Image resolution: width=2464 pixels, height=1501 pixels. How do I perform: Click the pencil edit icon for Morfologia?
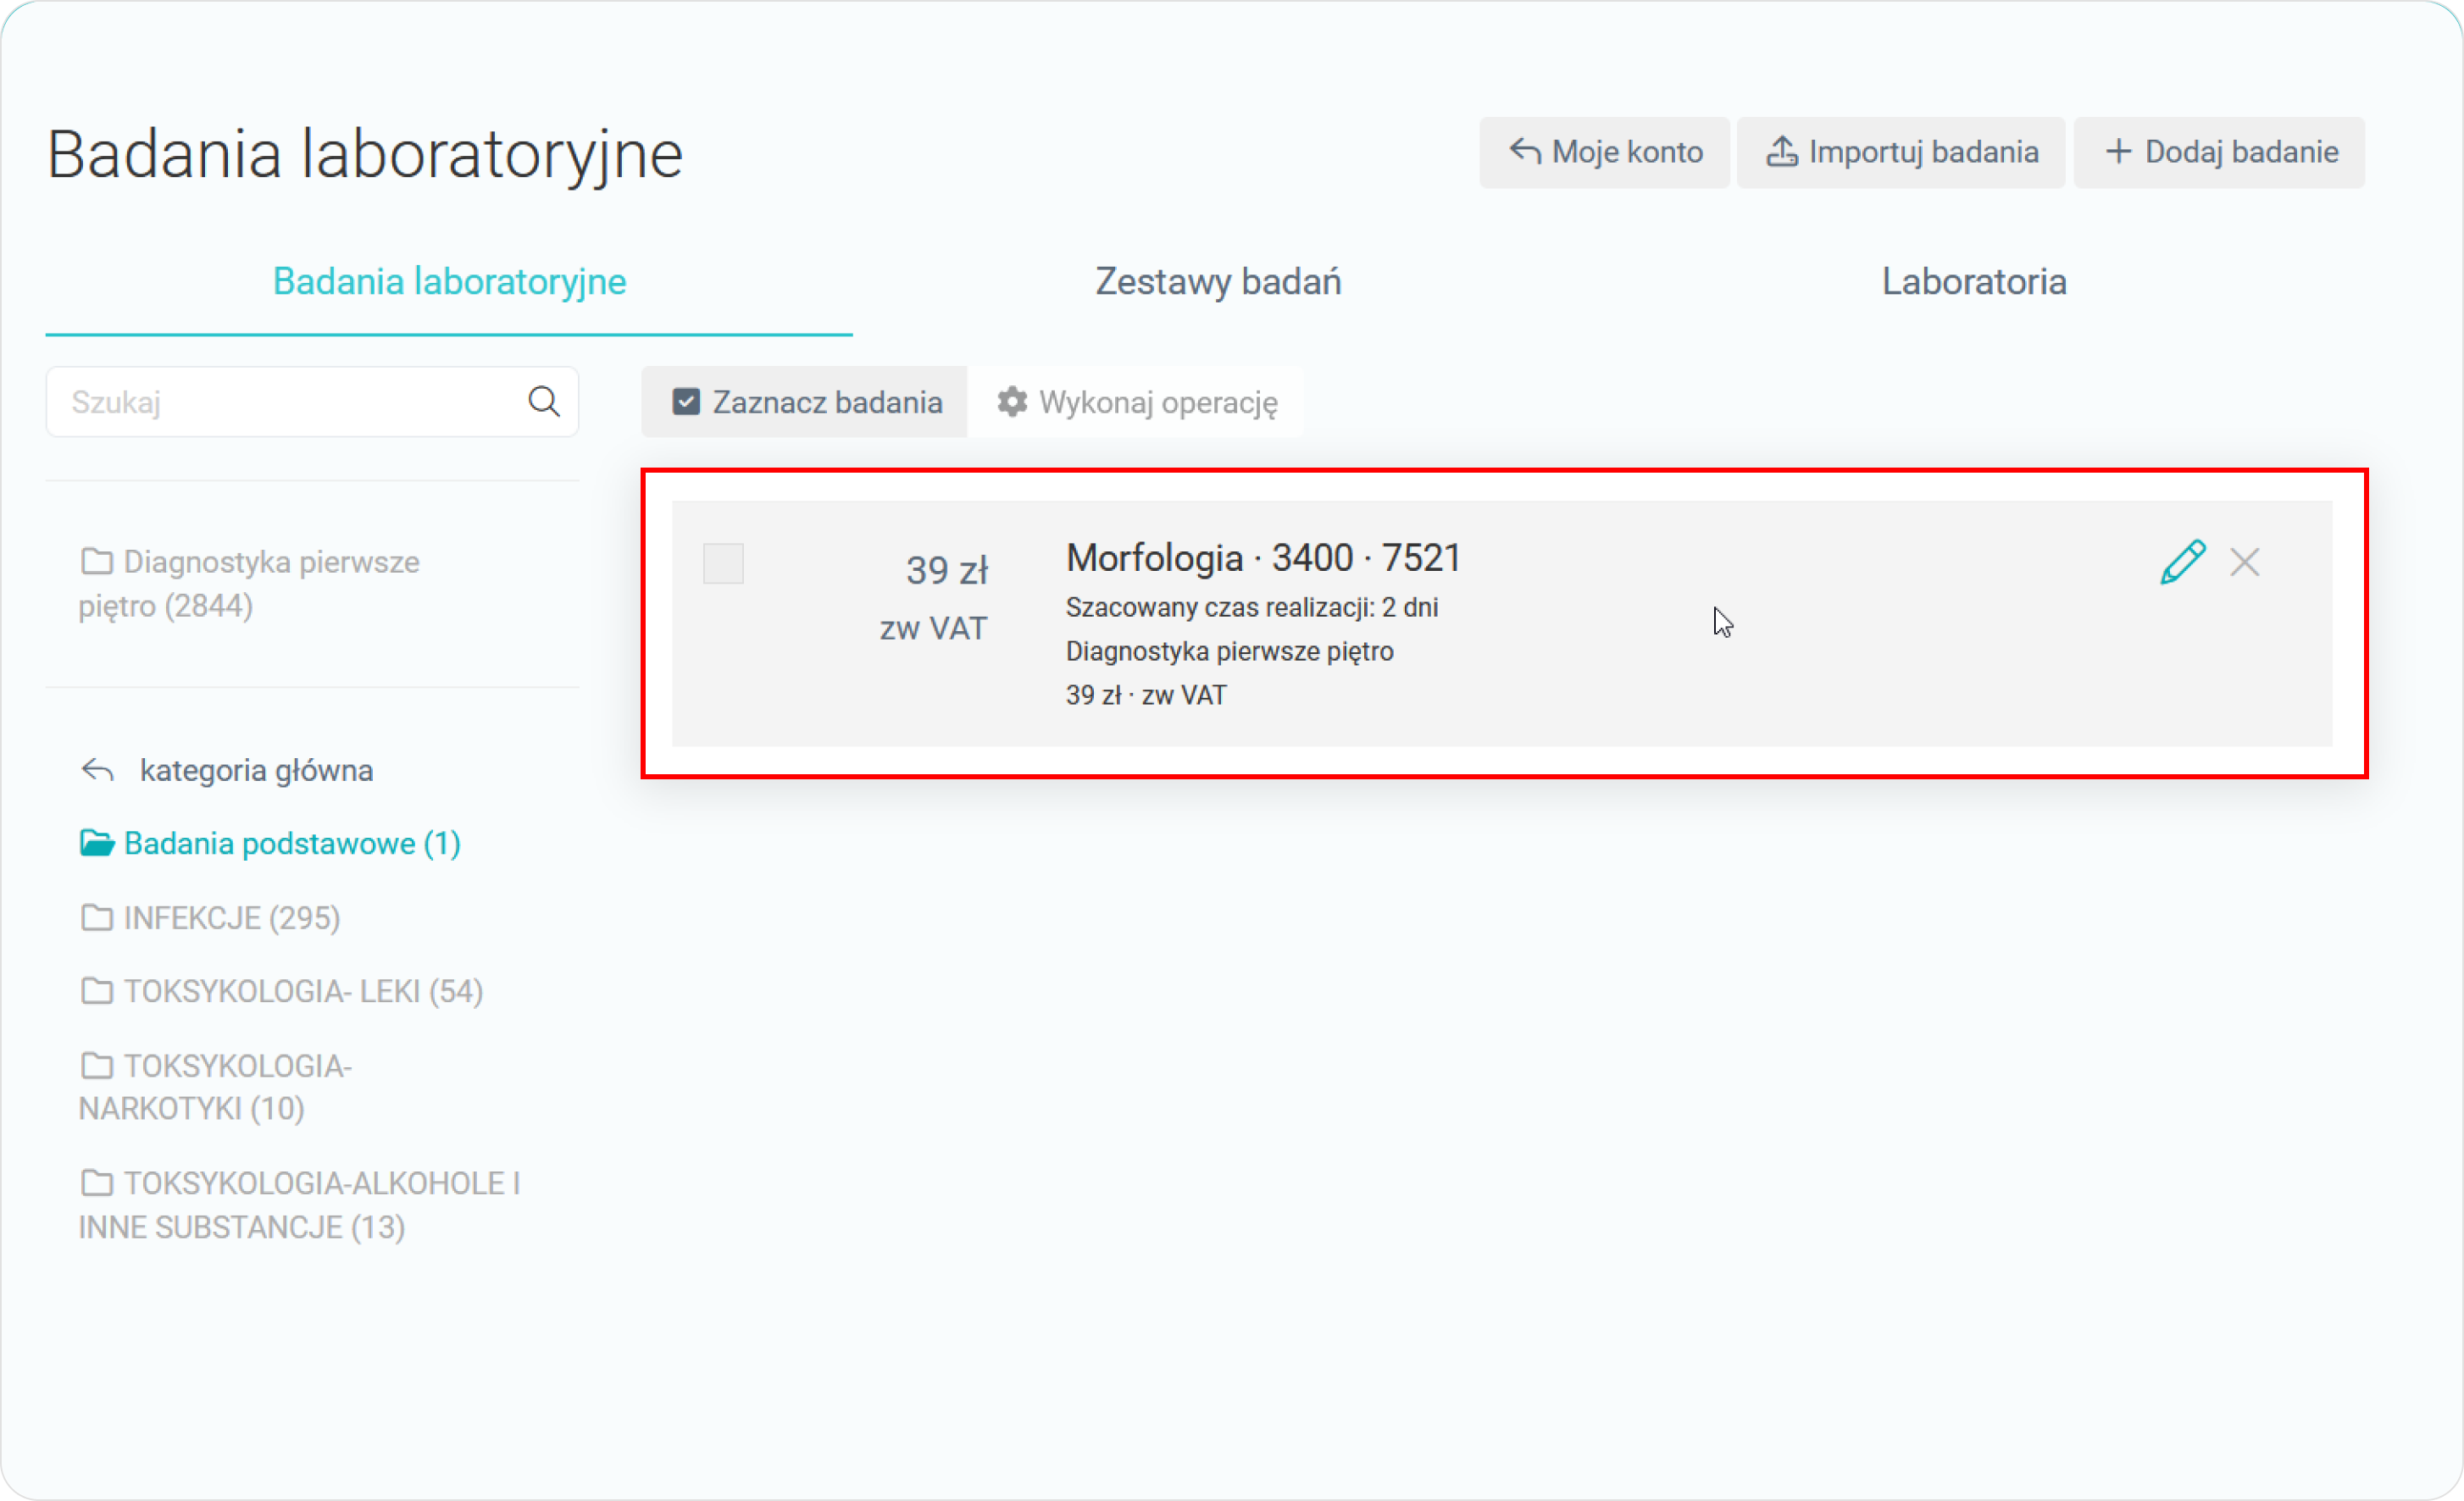tap(2181, 562)
